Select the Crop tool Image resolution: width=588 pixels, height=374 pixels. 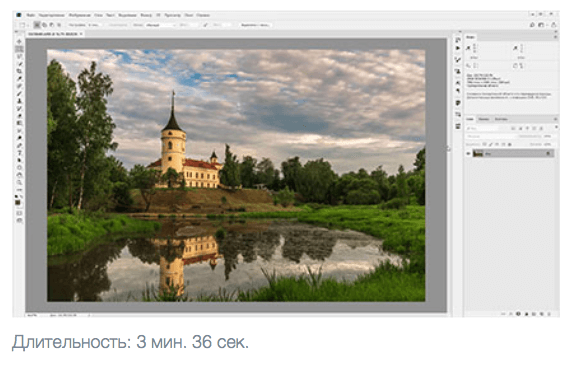[x=19, y=71]
